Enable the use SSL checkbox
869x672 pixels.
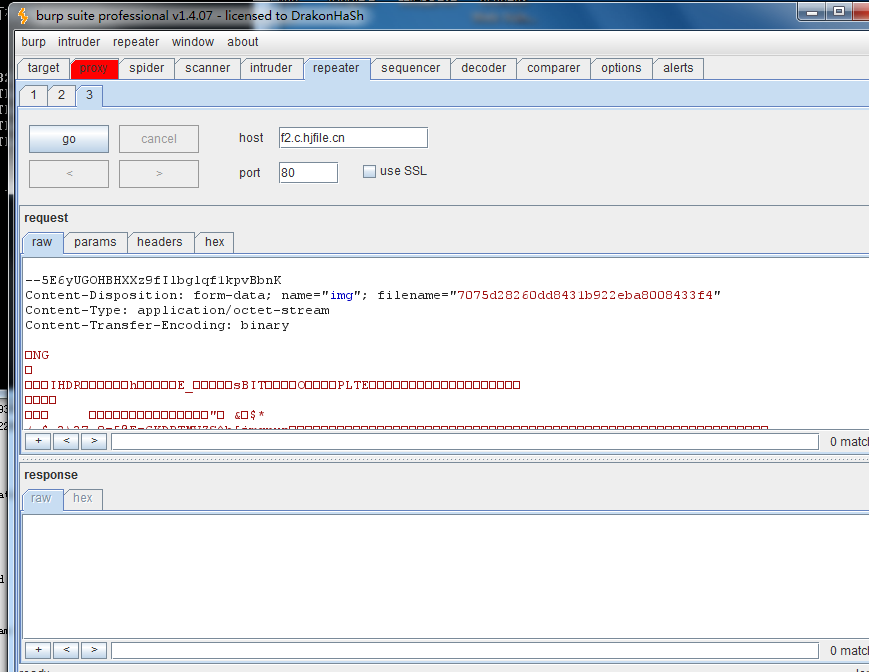click(x=369, y=172)
